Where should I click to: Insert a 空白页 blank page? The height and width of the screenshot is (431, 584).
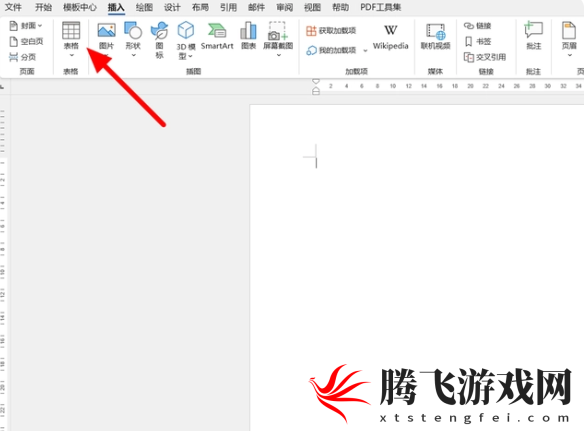26,41
